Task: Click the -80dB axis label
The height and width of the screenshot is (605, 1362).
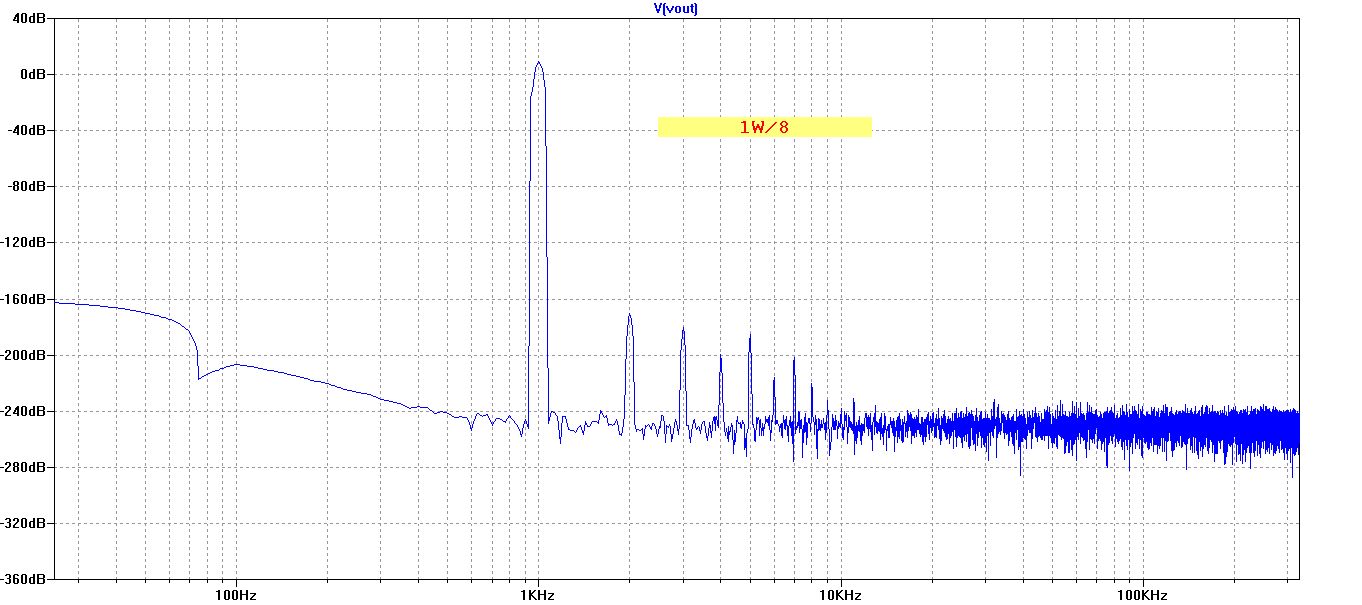Action: (29, 186)
